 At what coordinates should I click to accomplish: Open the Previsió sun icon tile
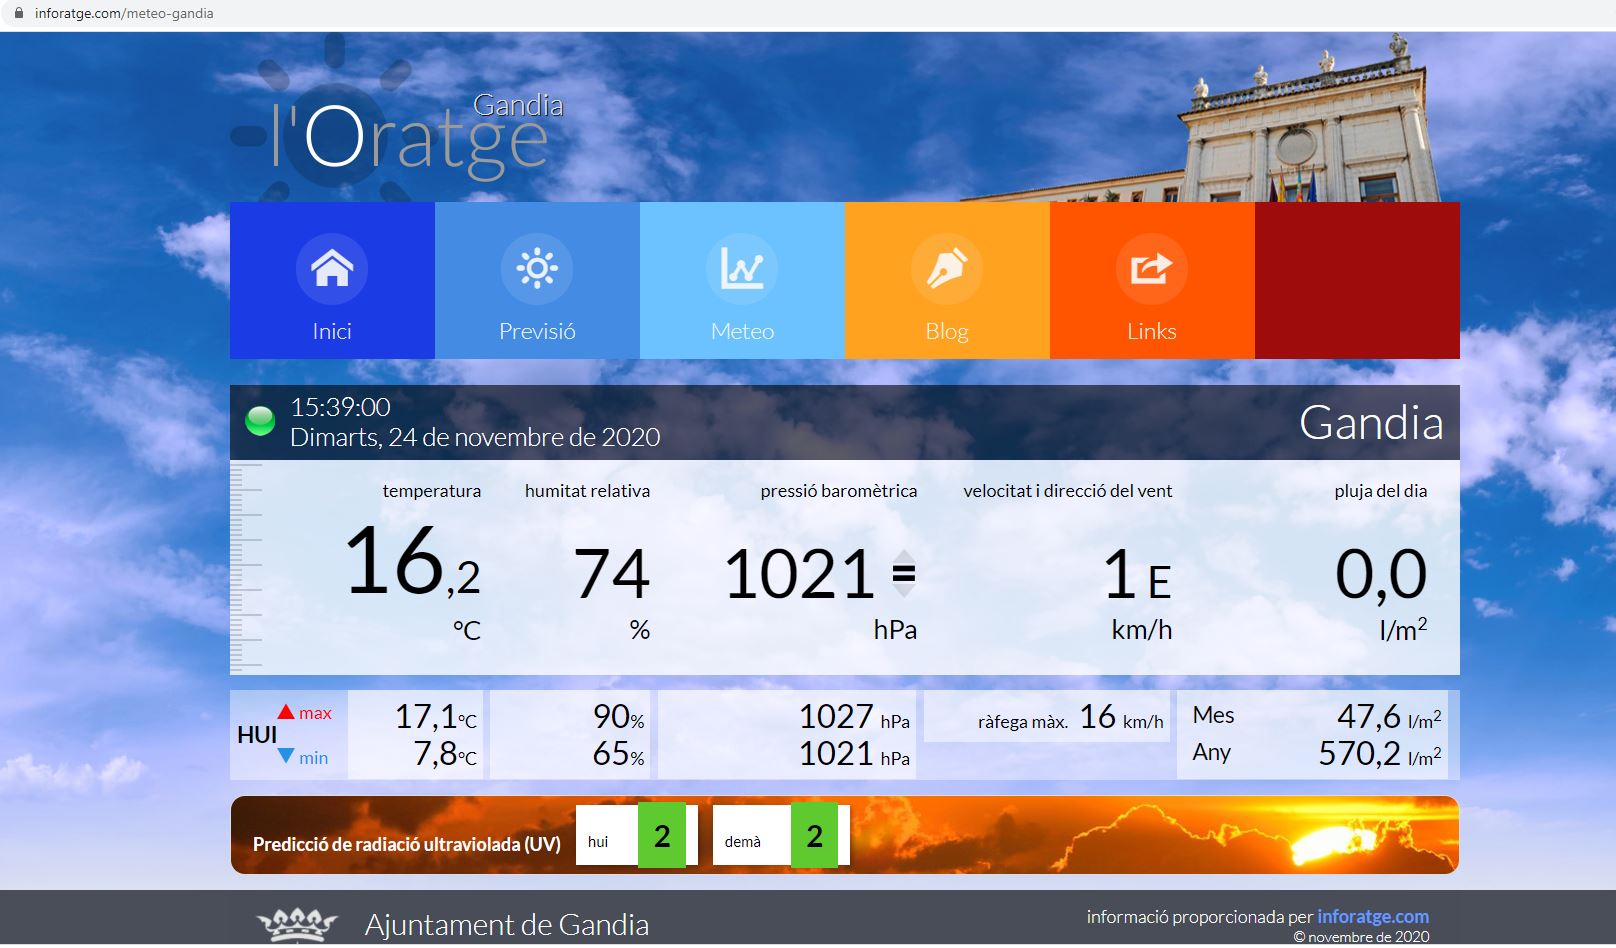tap(537, 268)
